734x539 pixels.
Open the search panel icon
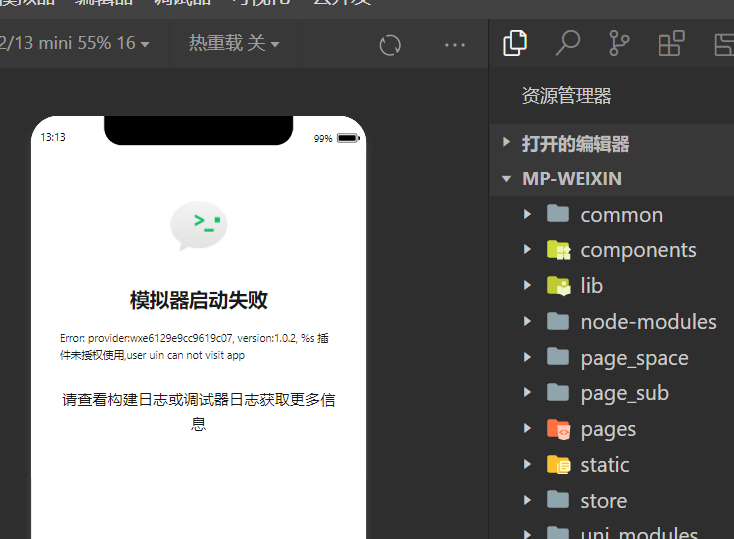(568, 43)
